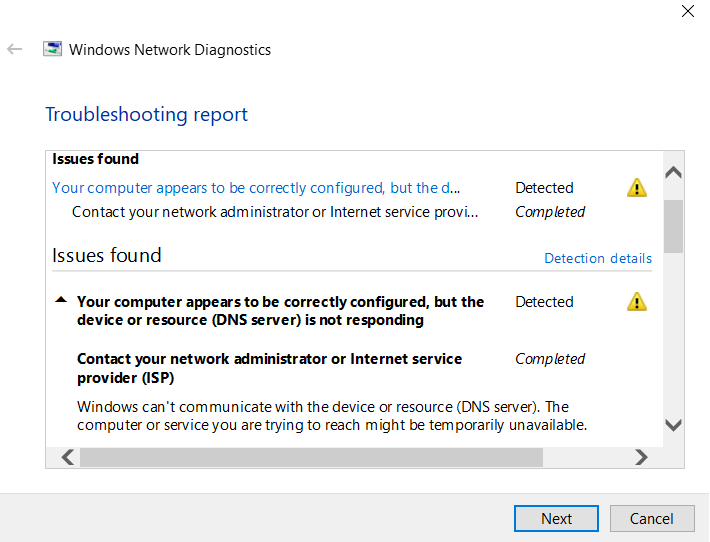710x542 pixels.
Task: Click 'Contact your network administrator' truncated summary row
Action: click(x=275, y=212)
